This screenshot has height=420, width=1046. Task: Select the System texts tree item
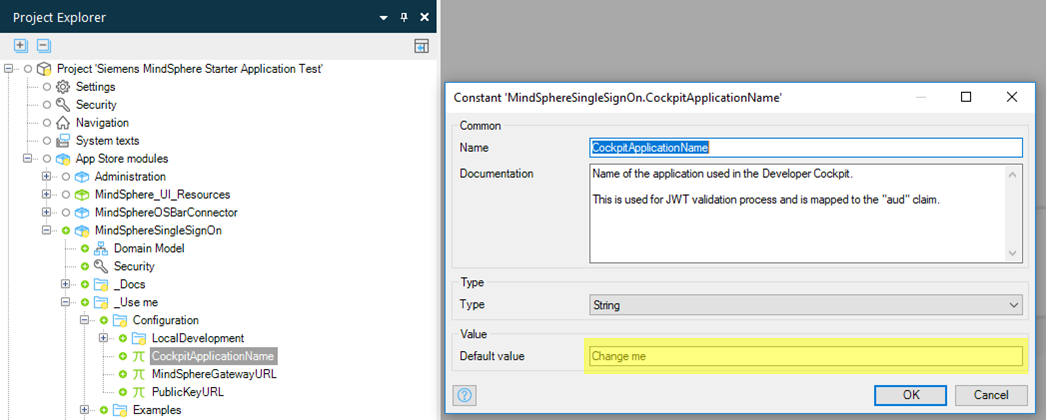pyautogui.click(x=107, y=141)
